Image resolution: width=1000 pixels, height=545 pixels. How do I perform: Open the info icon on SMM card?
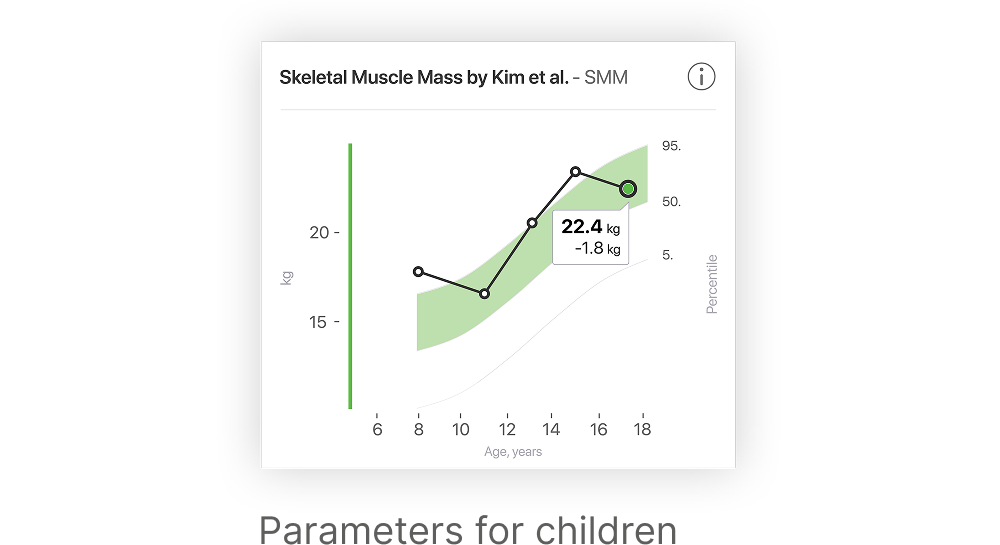click(701, 77)
